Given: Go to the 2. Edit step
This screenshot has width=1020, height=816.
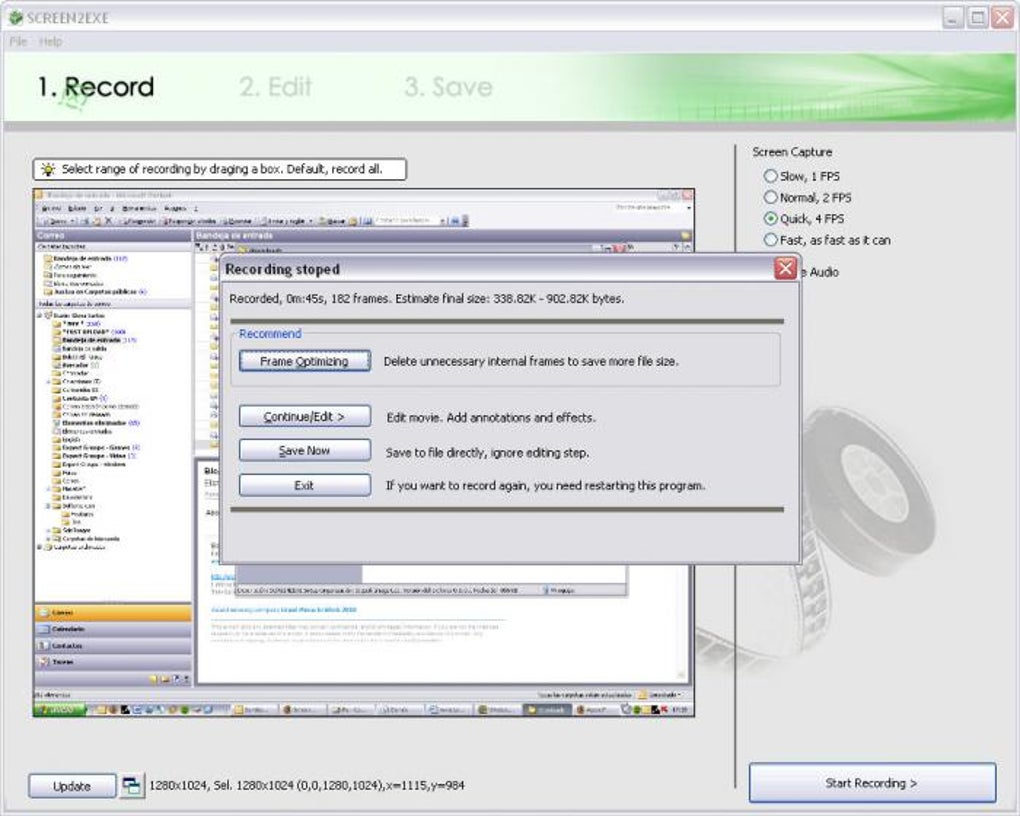Looking at the screenshot, I should [x=276, y=87].
